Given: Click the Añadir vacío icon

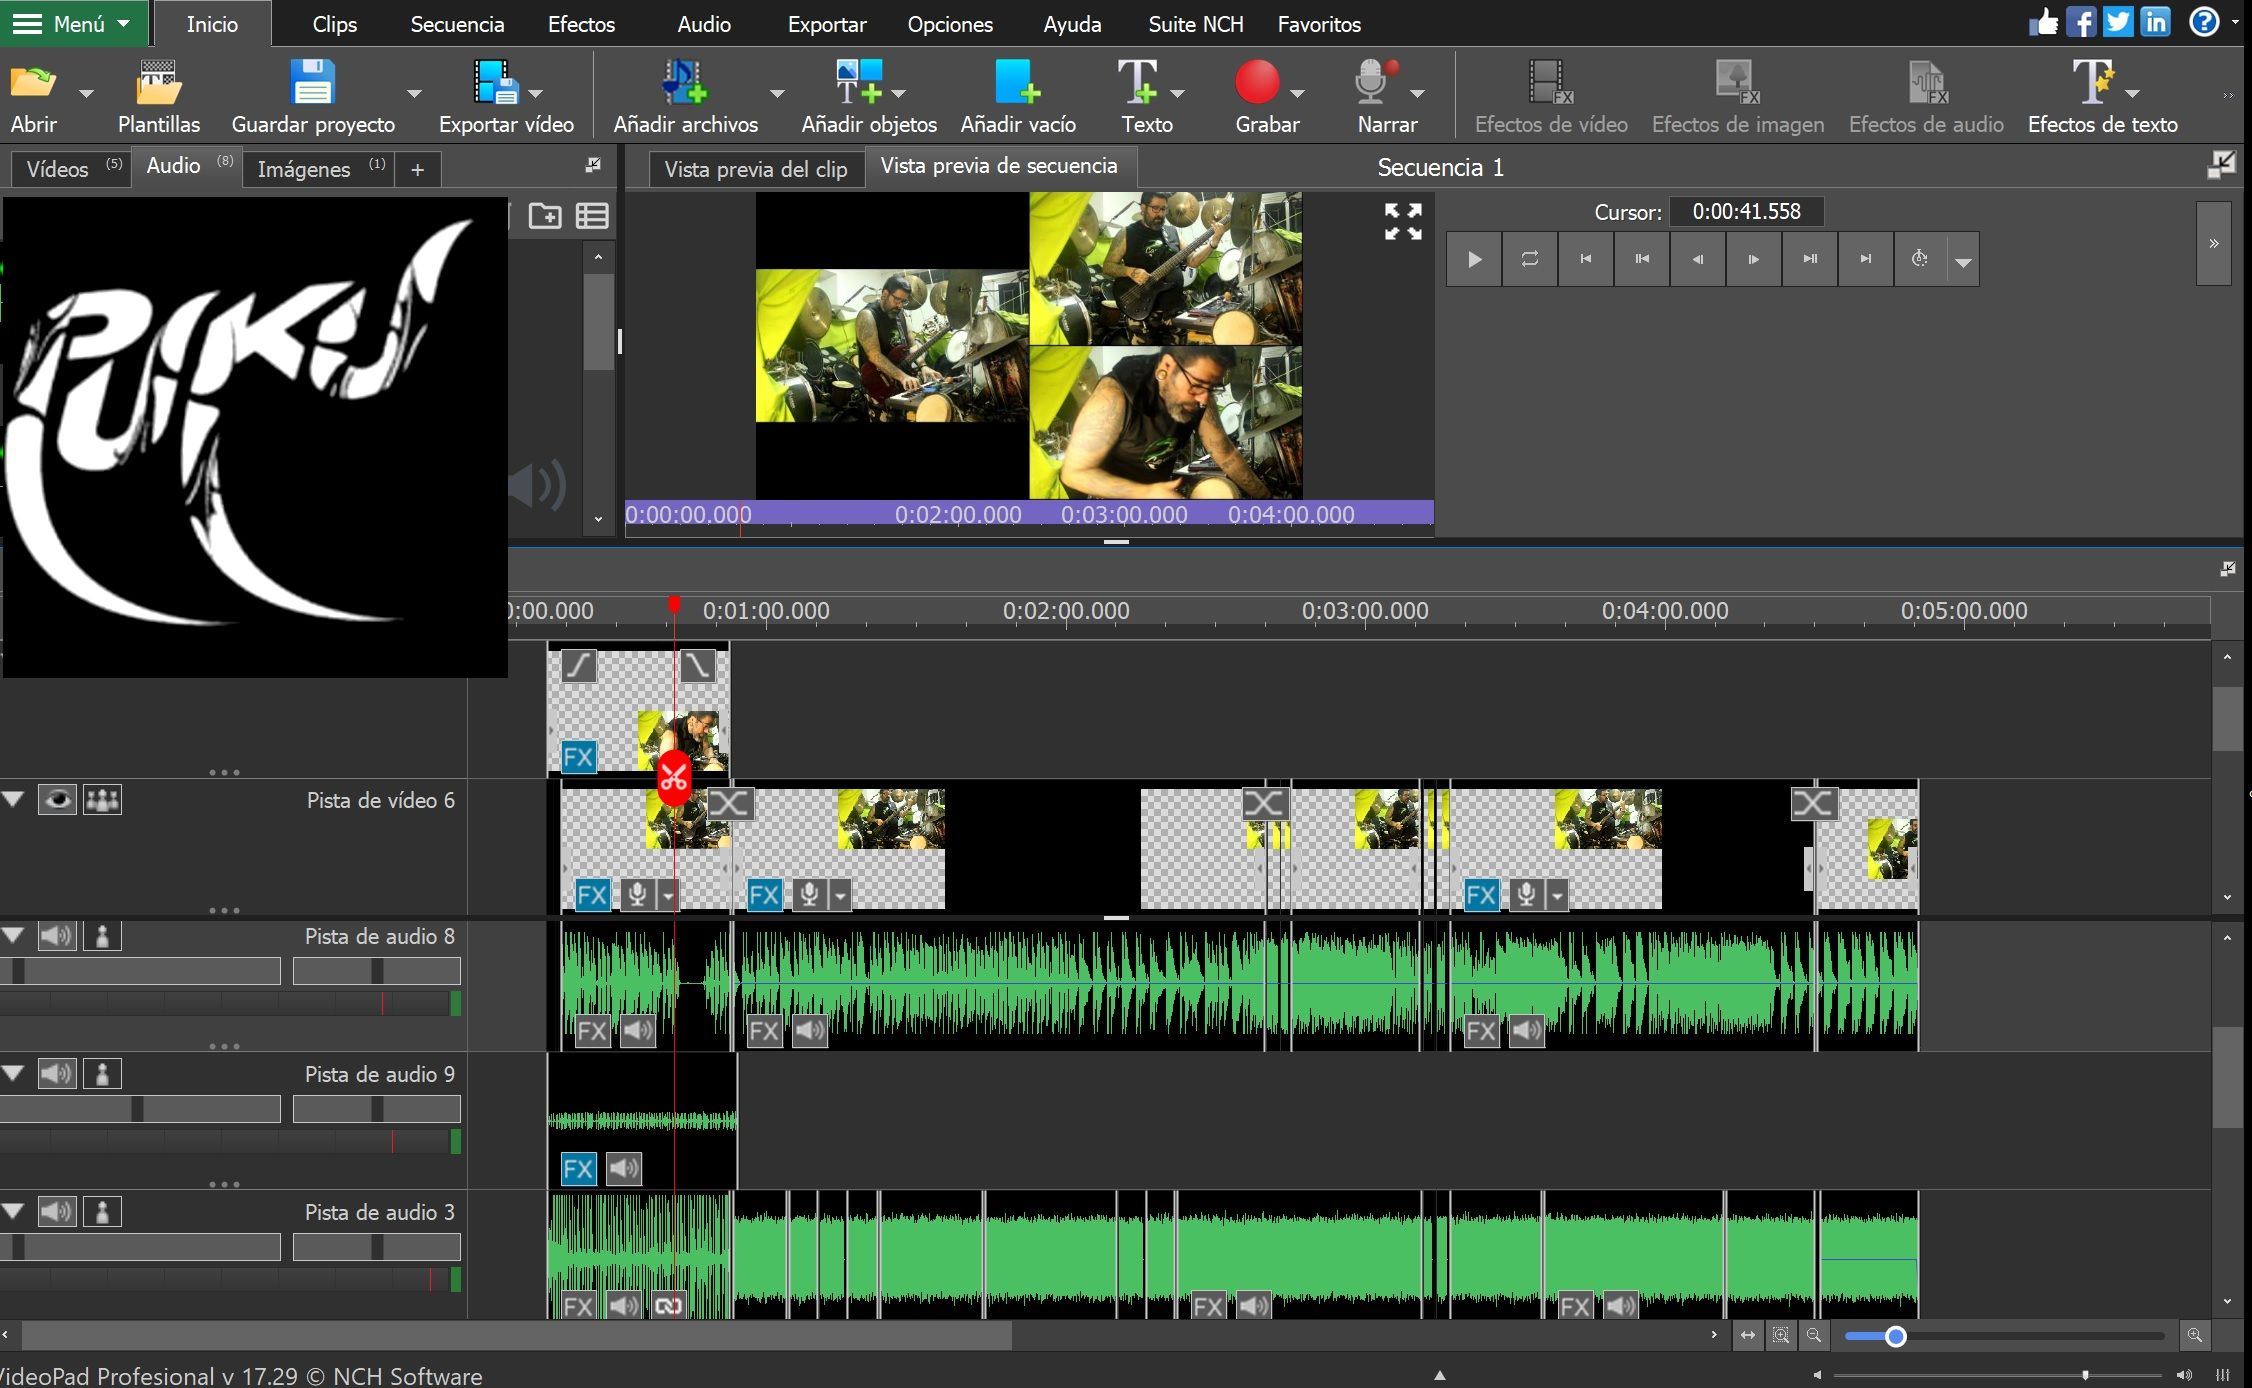Looking at the screenshot, I should pyautogui.click(x=1017, y=84).
